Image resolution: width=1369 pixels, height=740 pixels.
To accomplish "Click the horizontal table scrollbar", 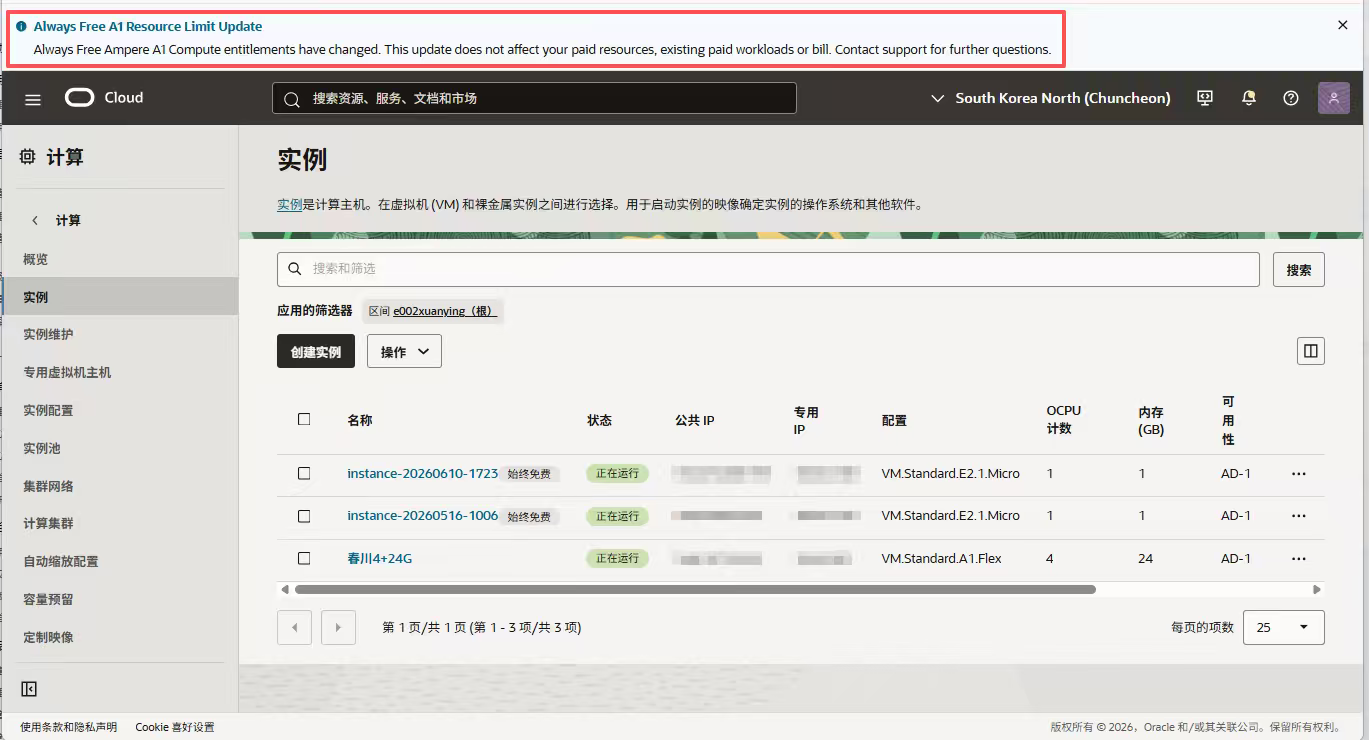I will 695,590.
